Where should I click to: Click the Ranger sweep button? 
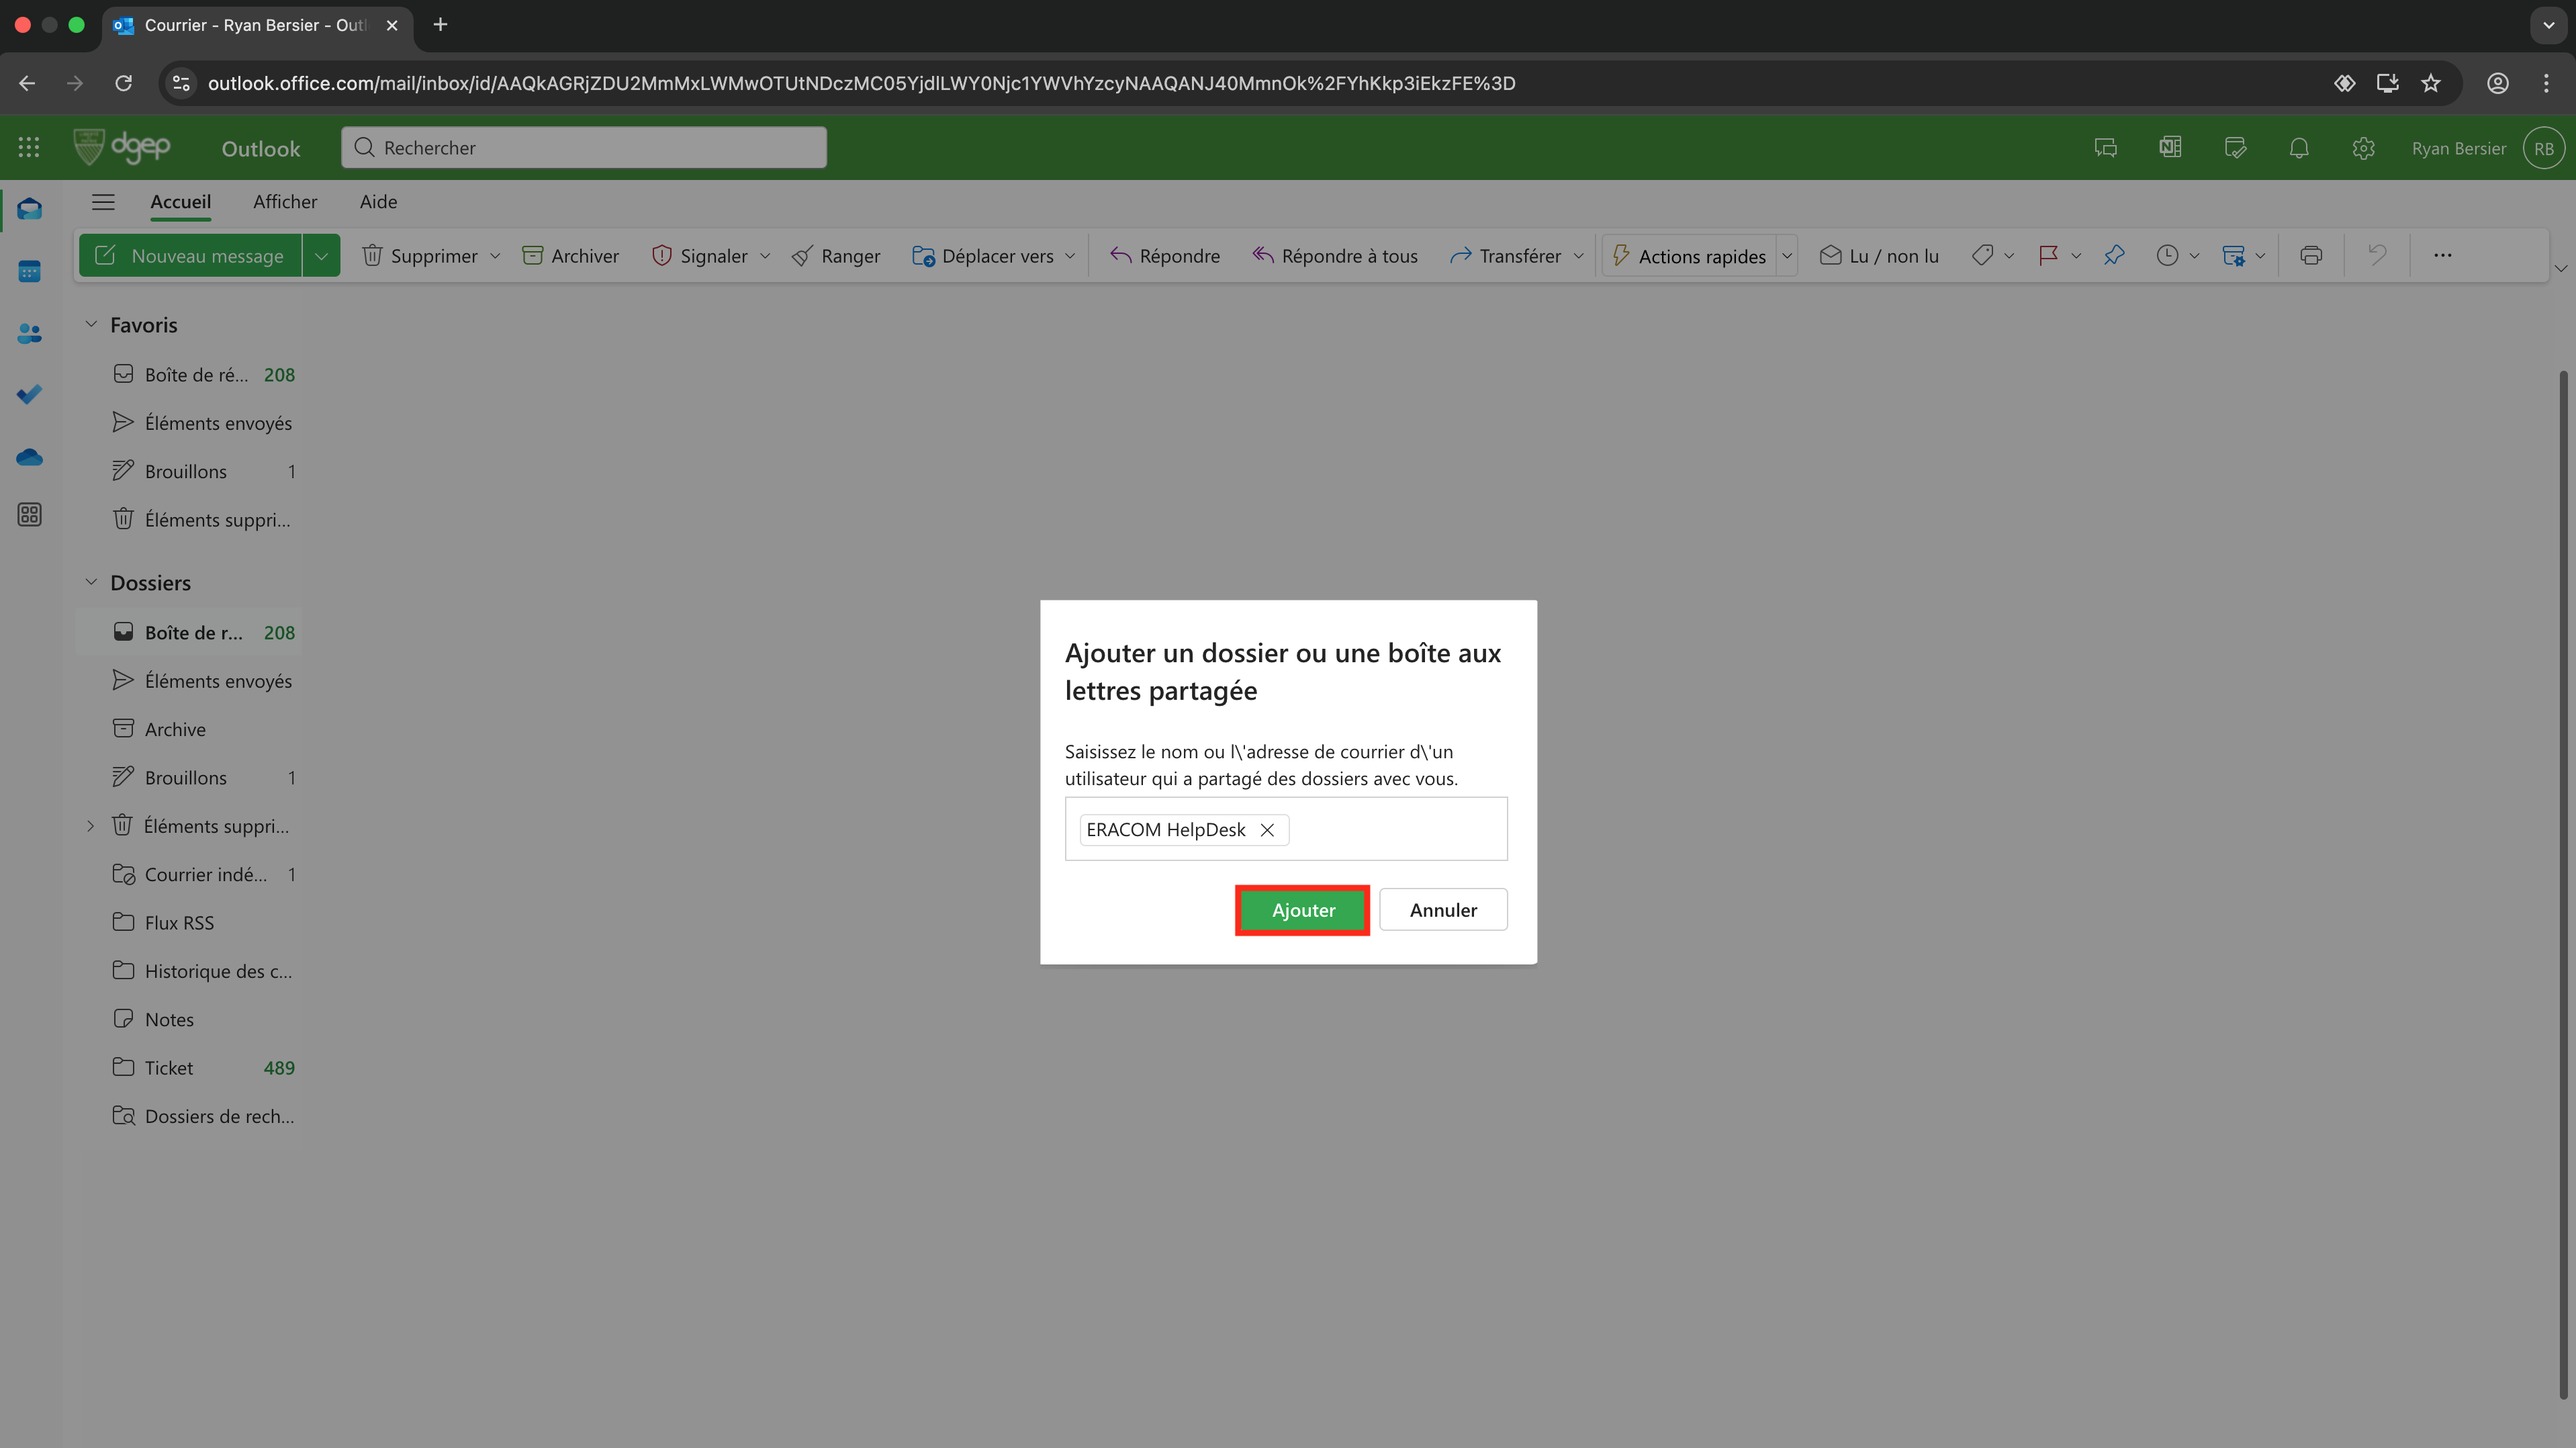pos(836,256)
